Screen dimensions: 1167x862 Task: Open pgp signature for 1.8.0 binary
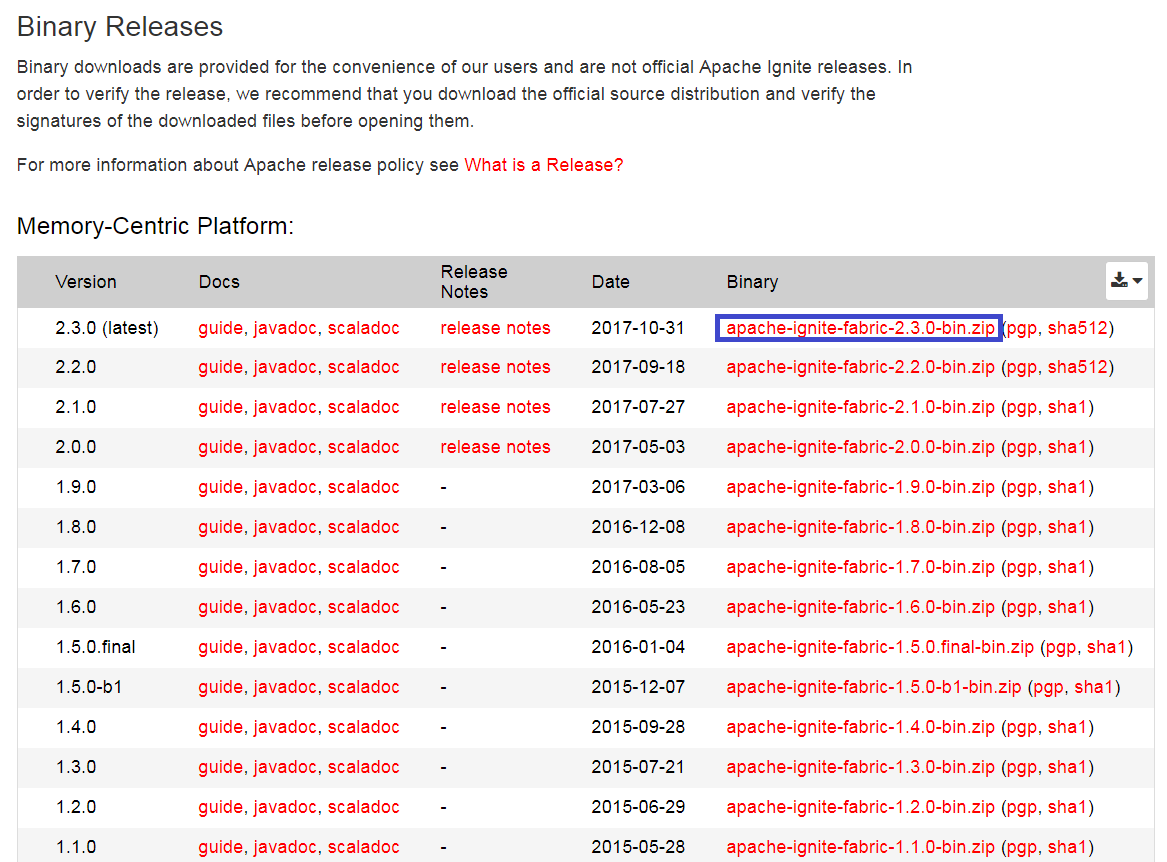1022,529
